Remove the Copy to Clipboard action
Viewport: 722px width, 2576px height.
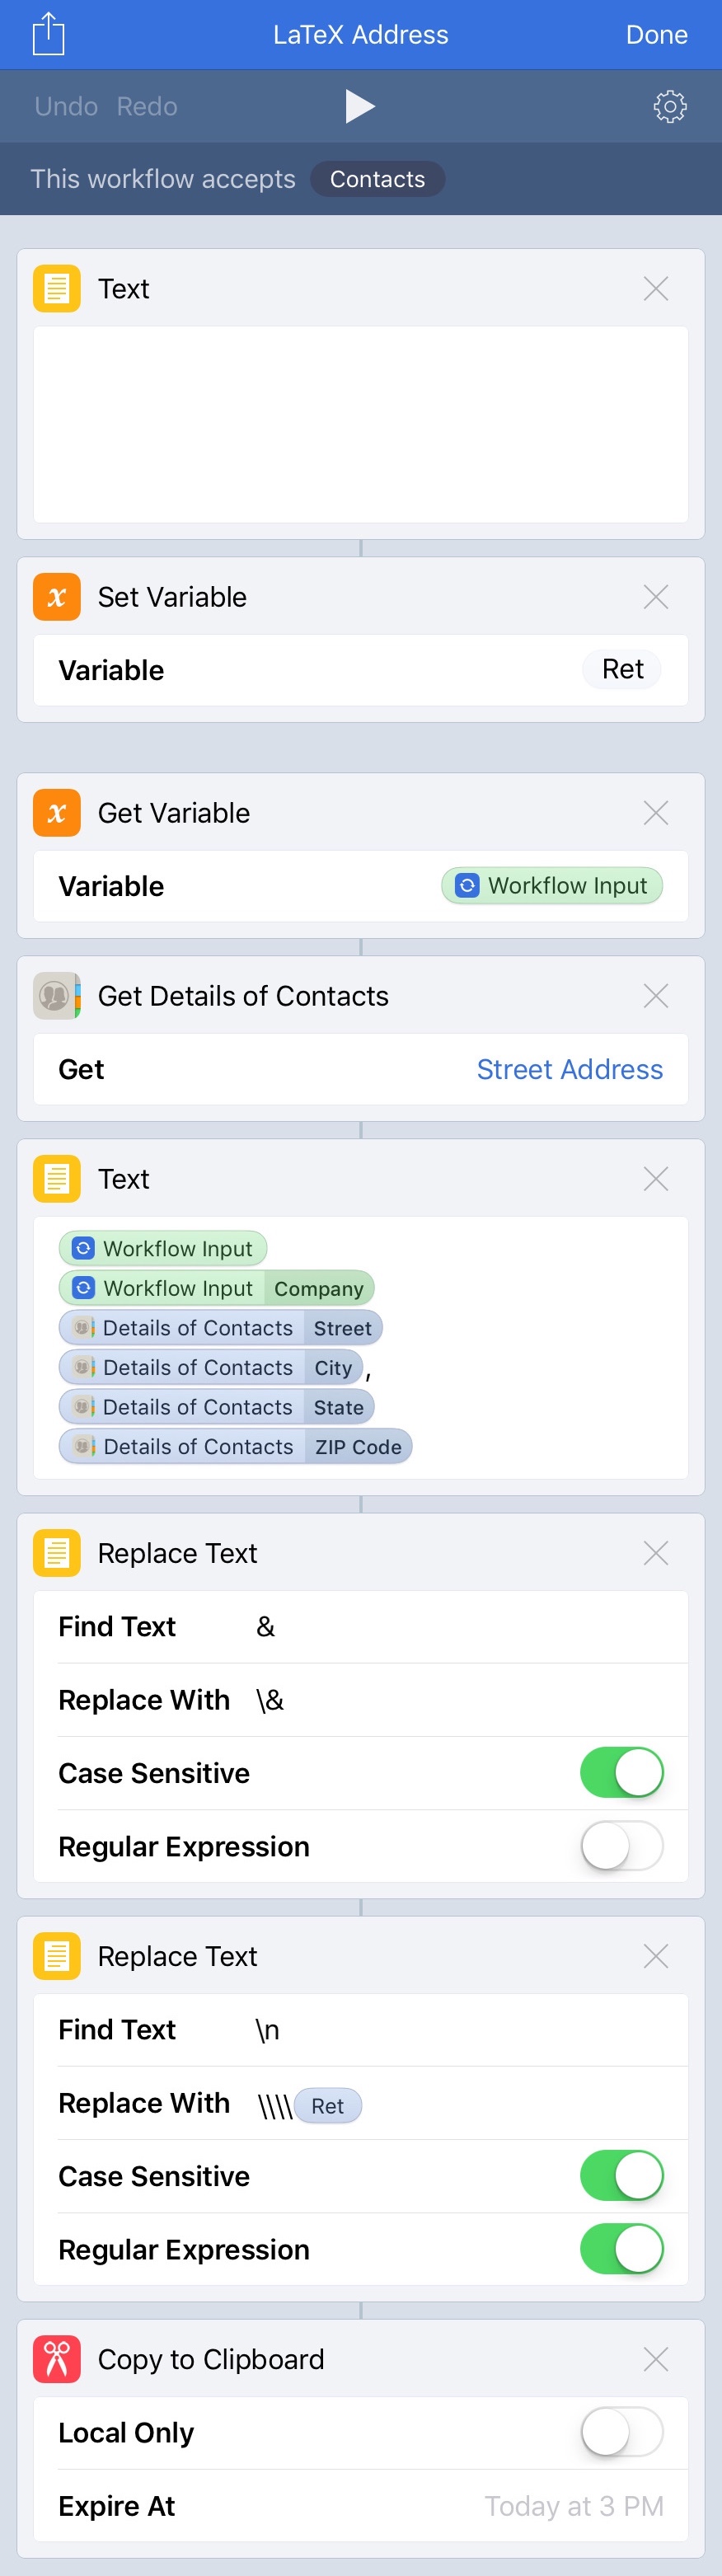656,2359
